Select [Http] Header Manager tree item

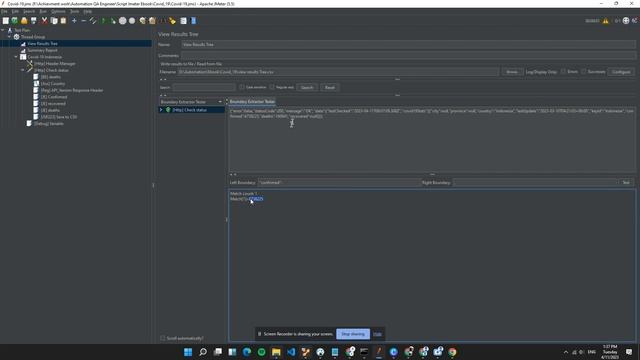pos(55,64)
